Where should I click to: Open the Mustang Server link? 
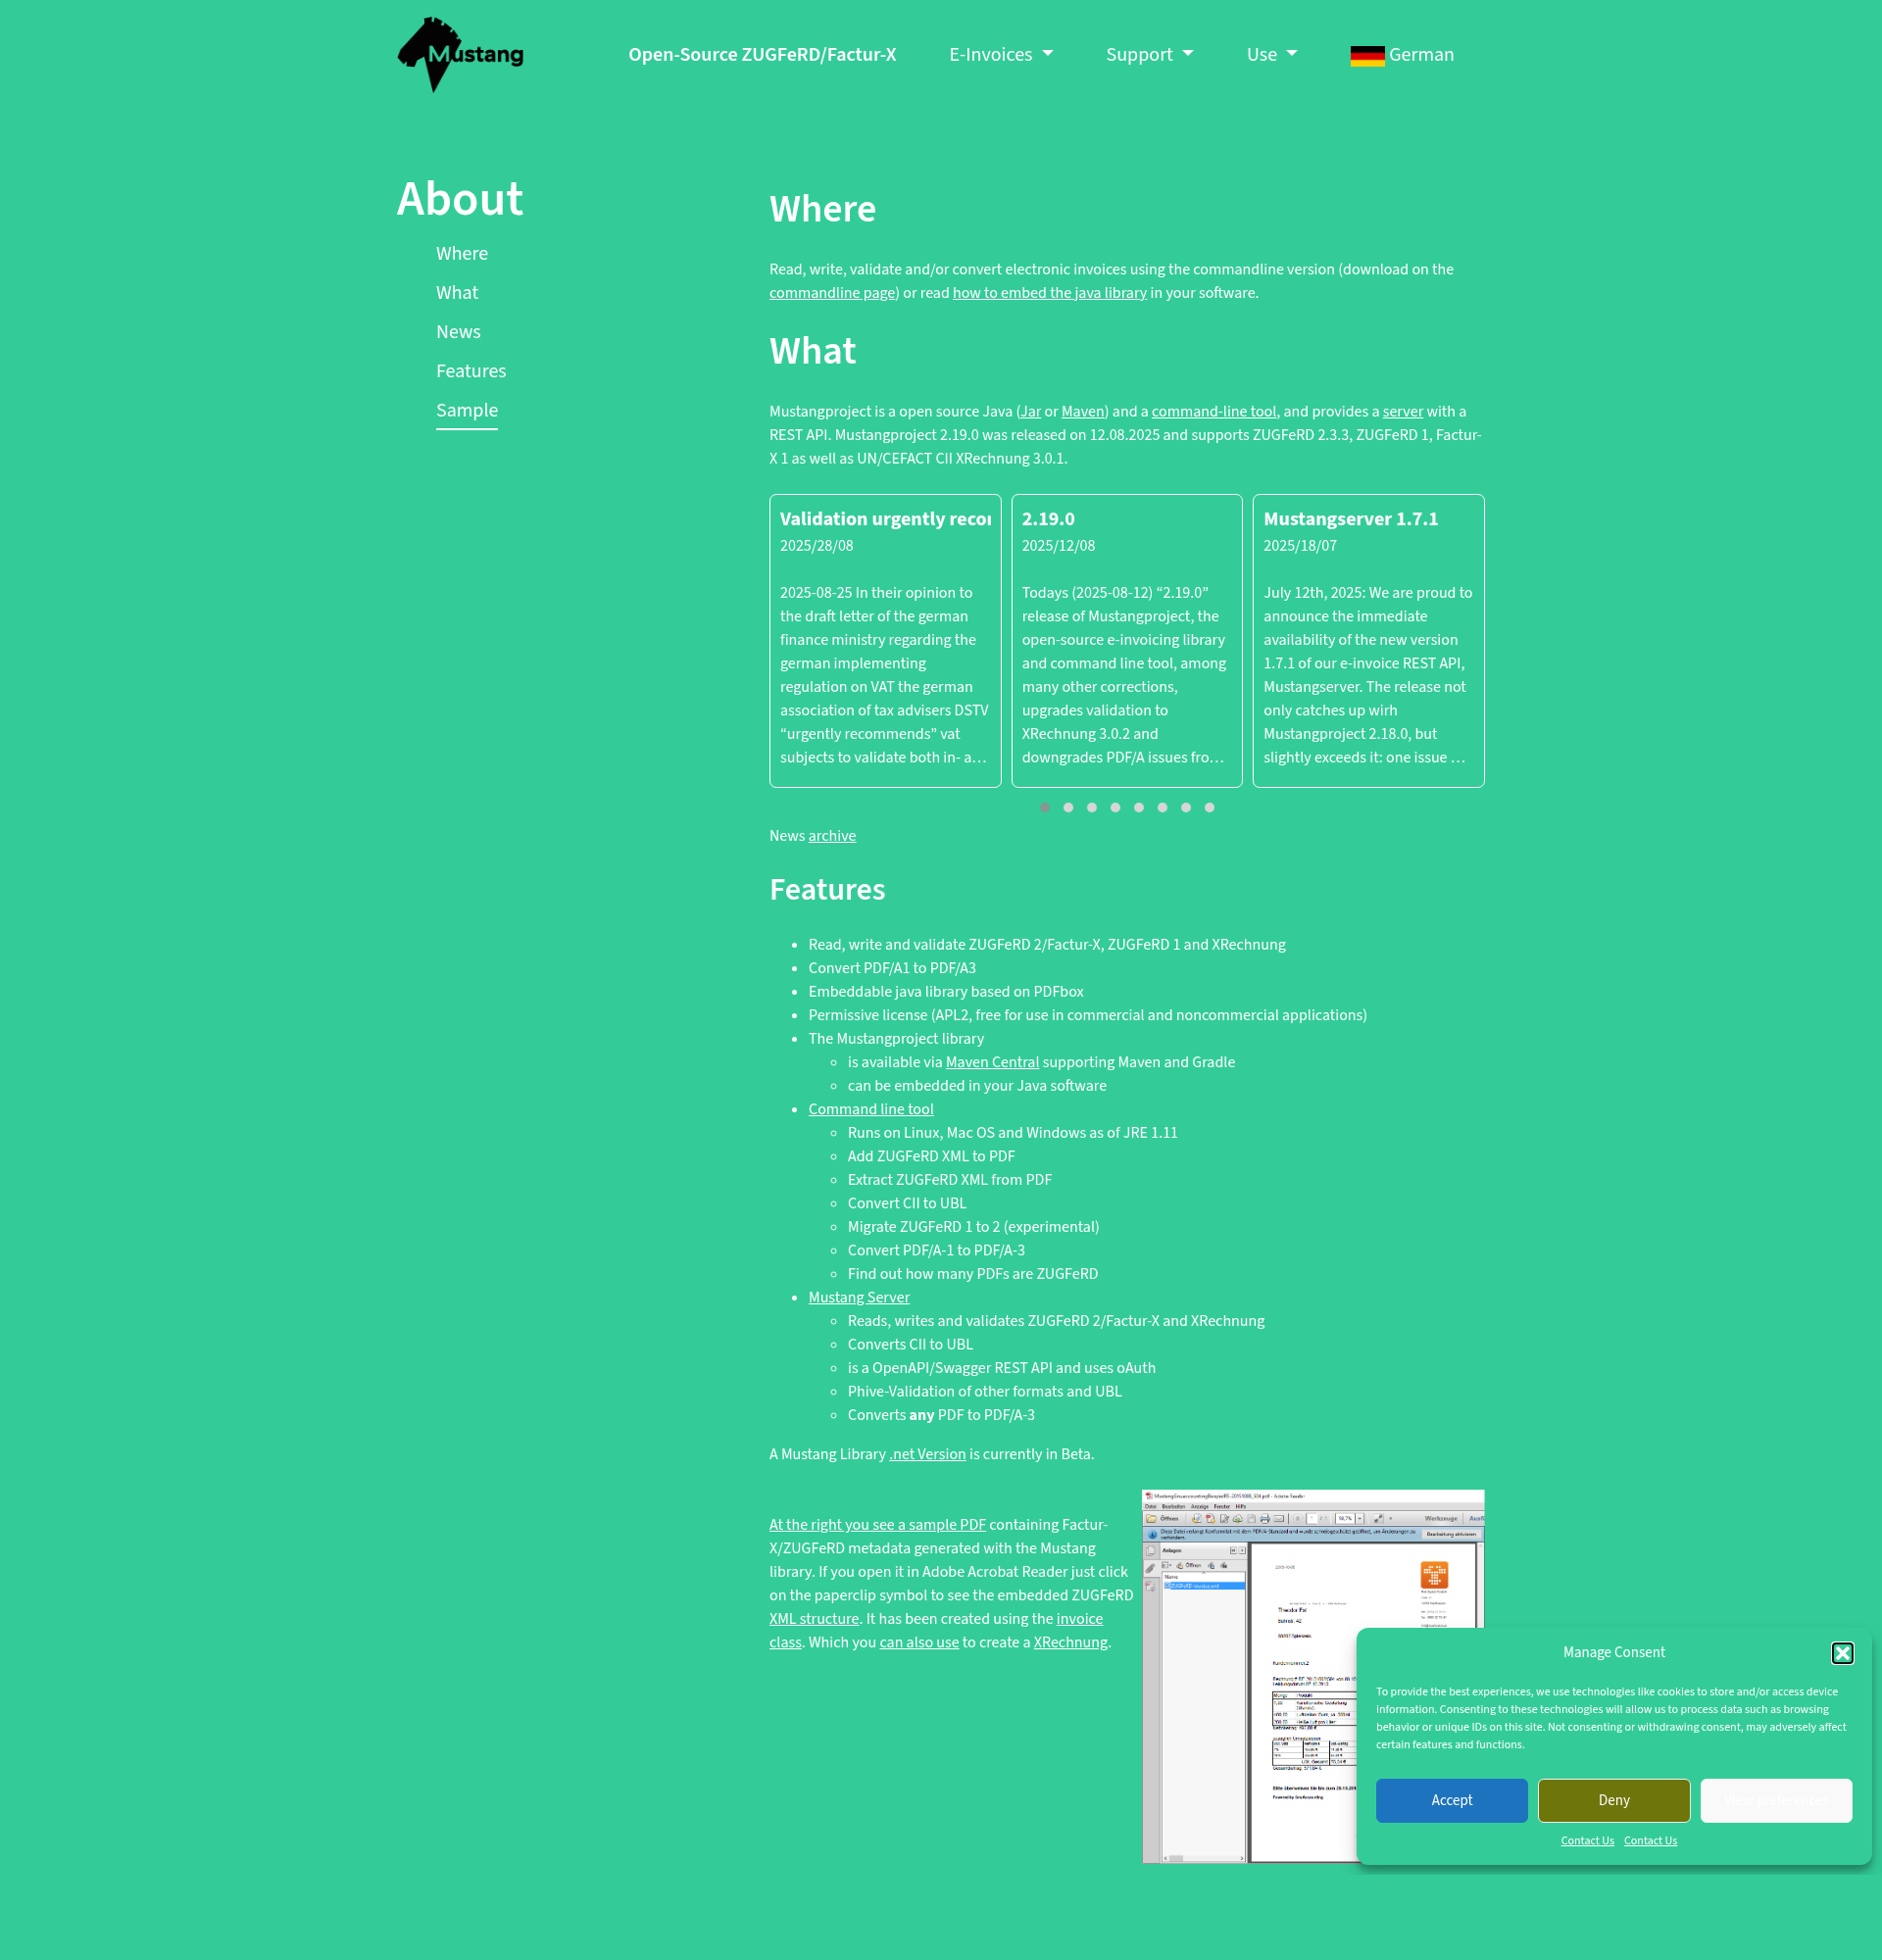pyautogui.click(x=859, y=1297)
